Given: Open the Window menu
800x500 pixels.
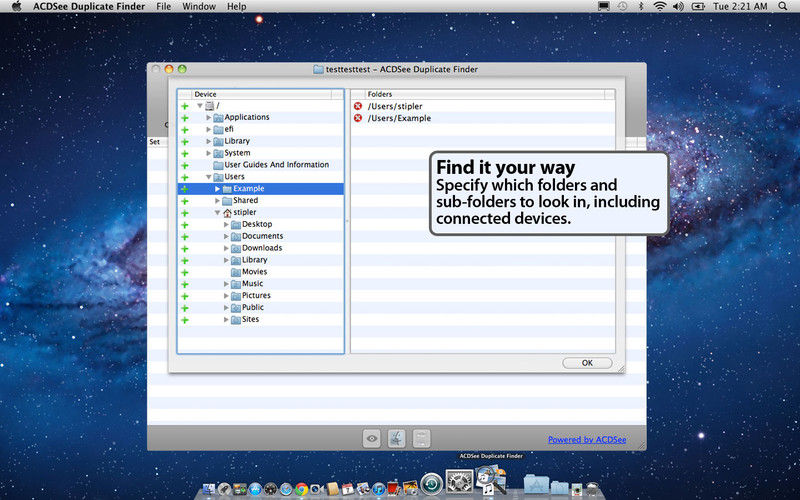Looking at the screenshot, I should click(199, 7).
